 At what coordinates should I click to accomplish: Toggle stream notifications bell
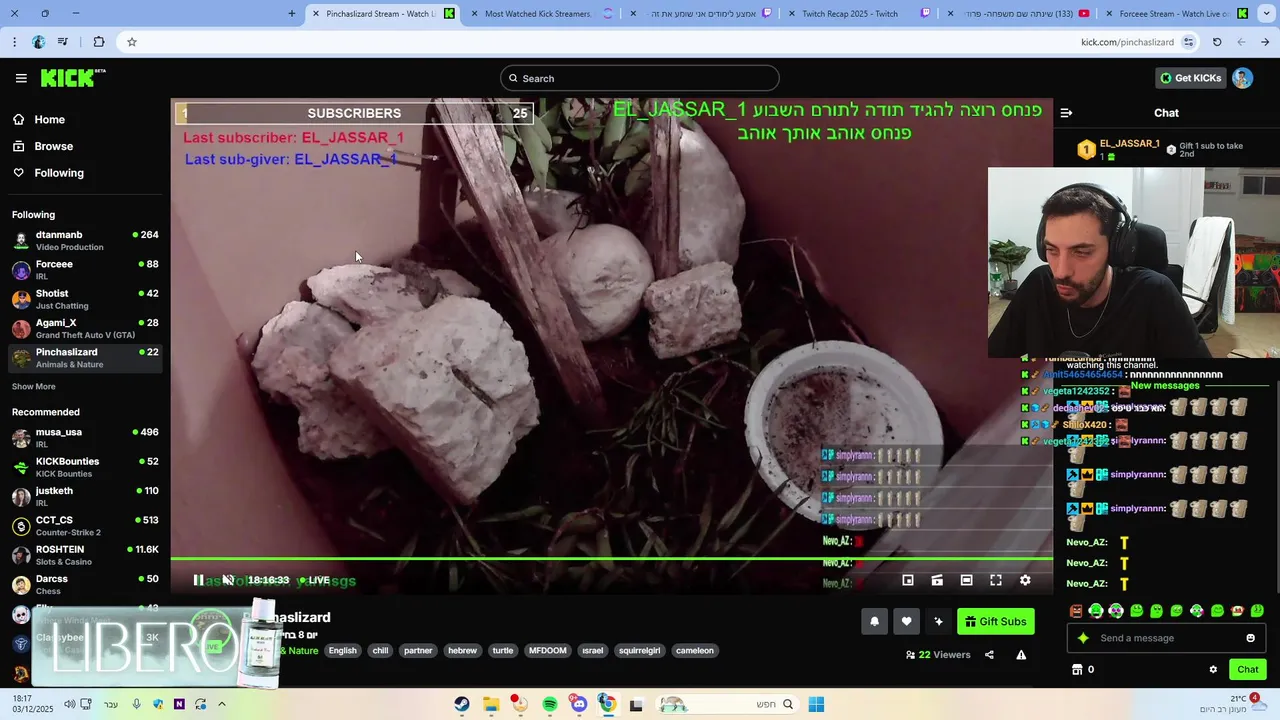[x=874, y=621]
